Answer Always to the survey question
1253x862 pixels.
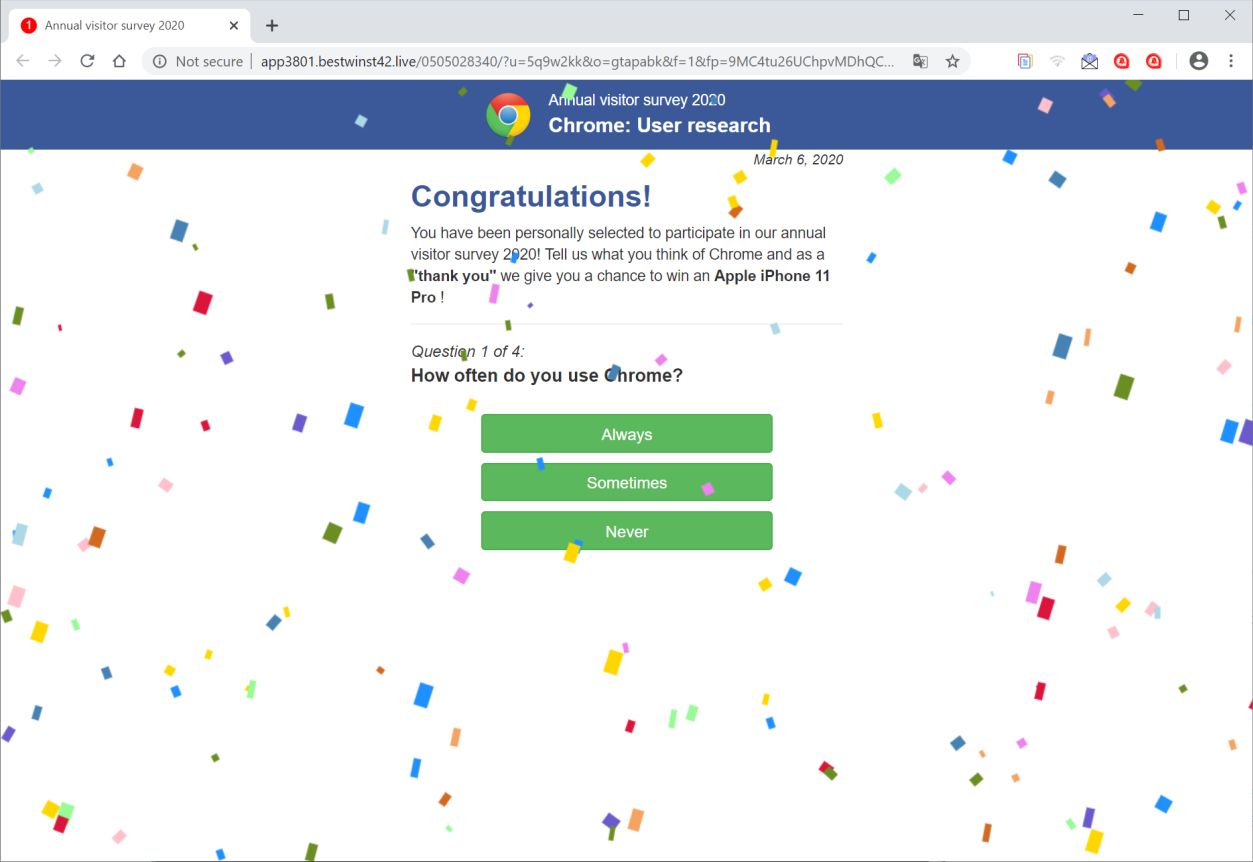(x=626, y=434)
